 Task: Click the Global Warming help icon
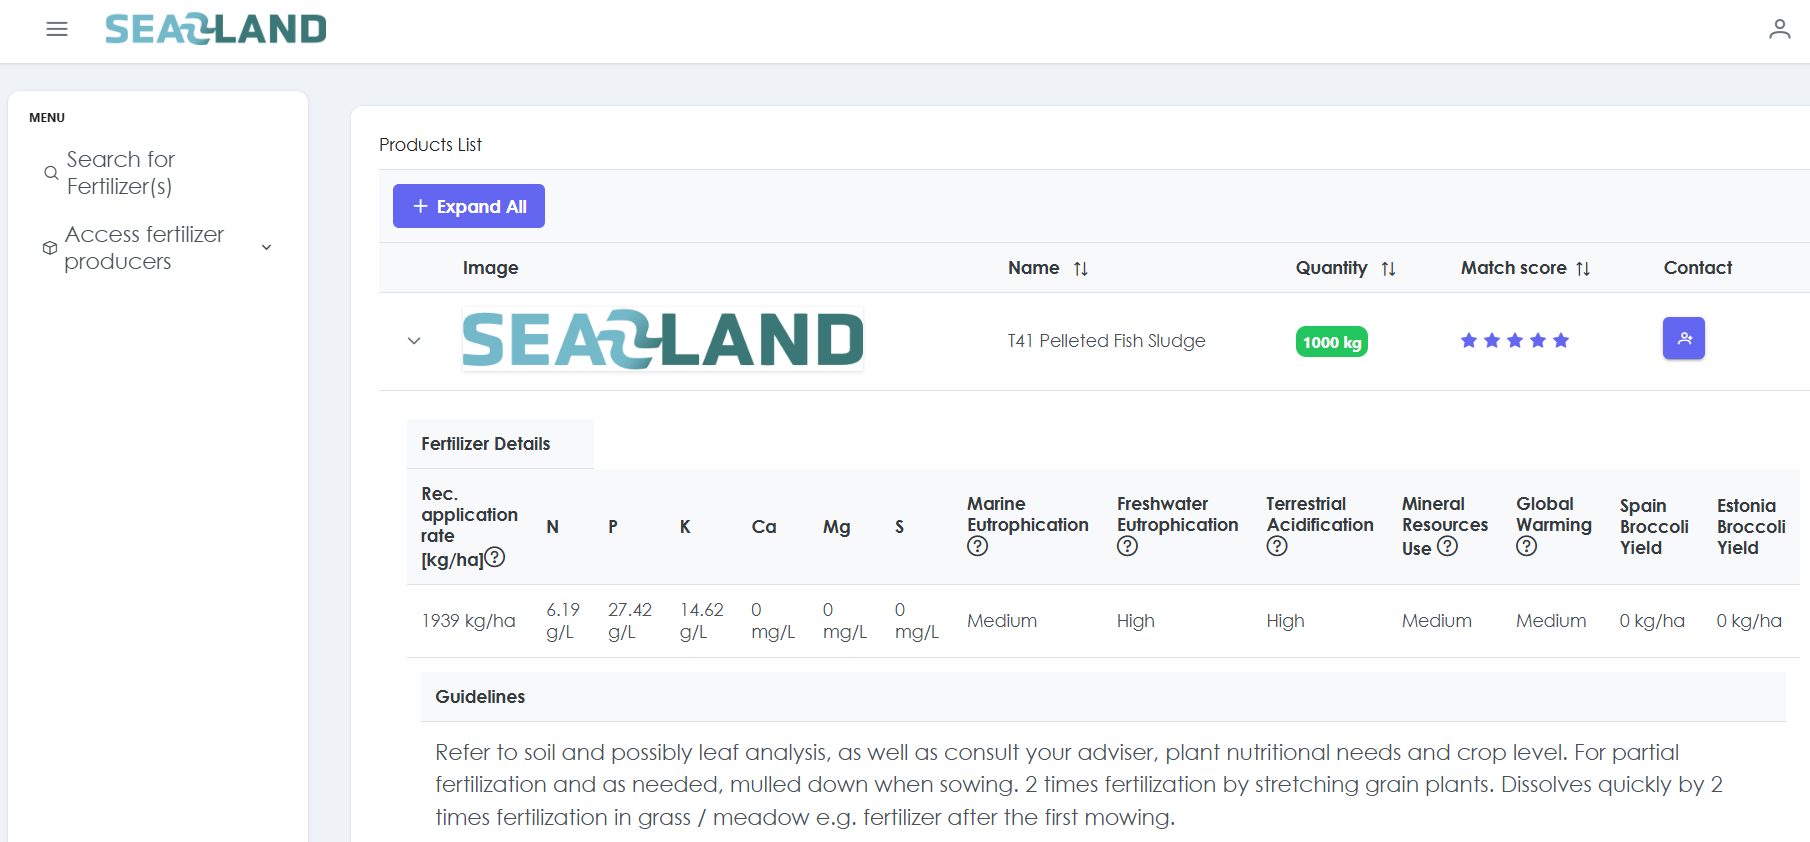click(x=1526, y=546)
